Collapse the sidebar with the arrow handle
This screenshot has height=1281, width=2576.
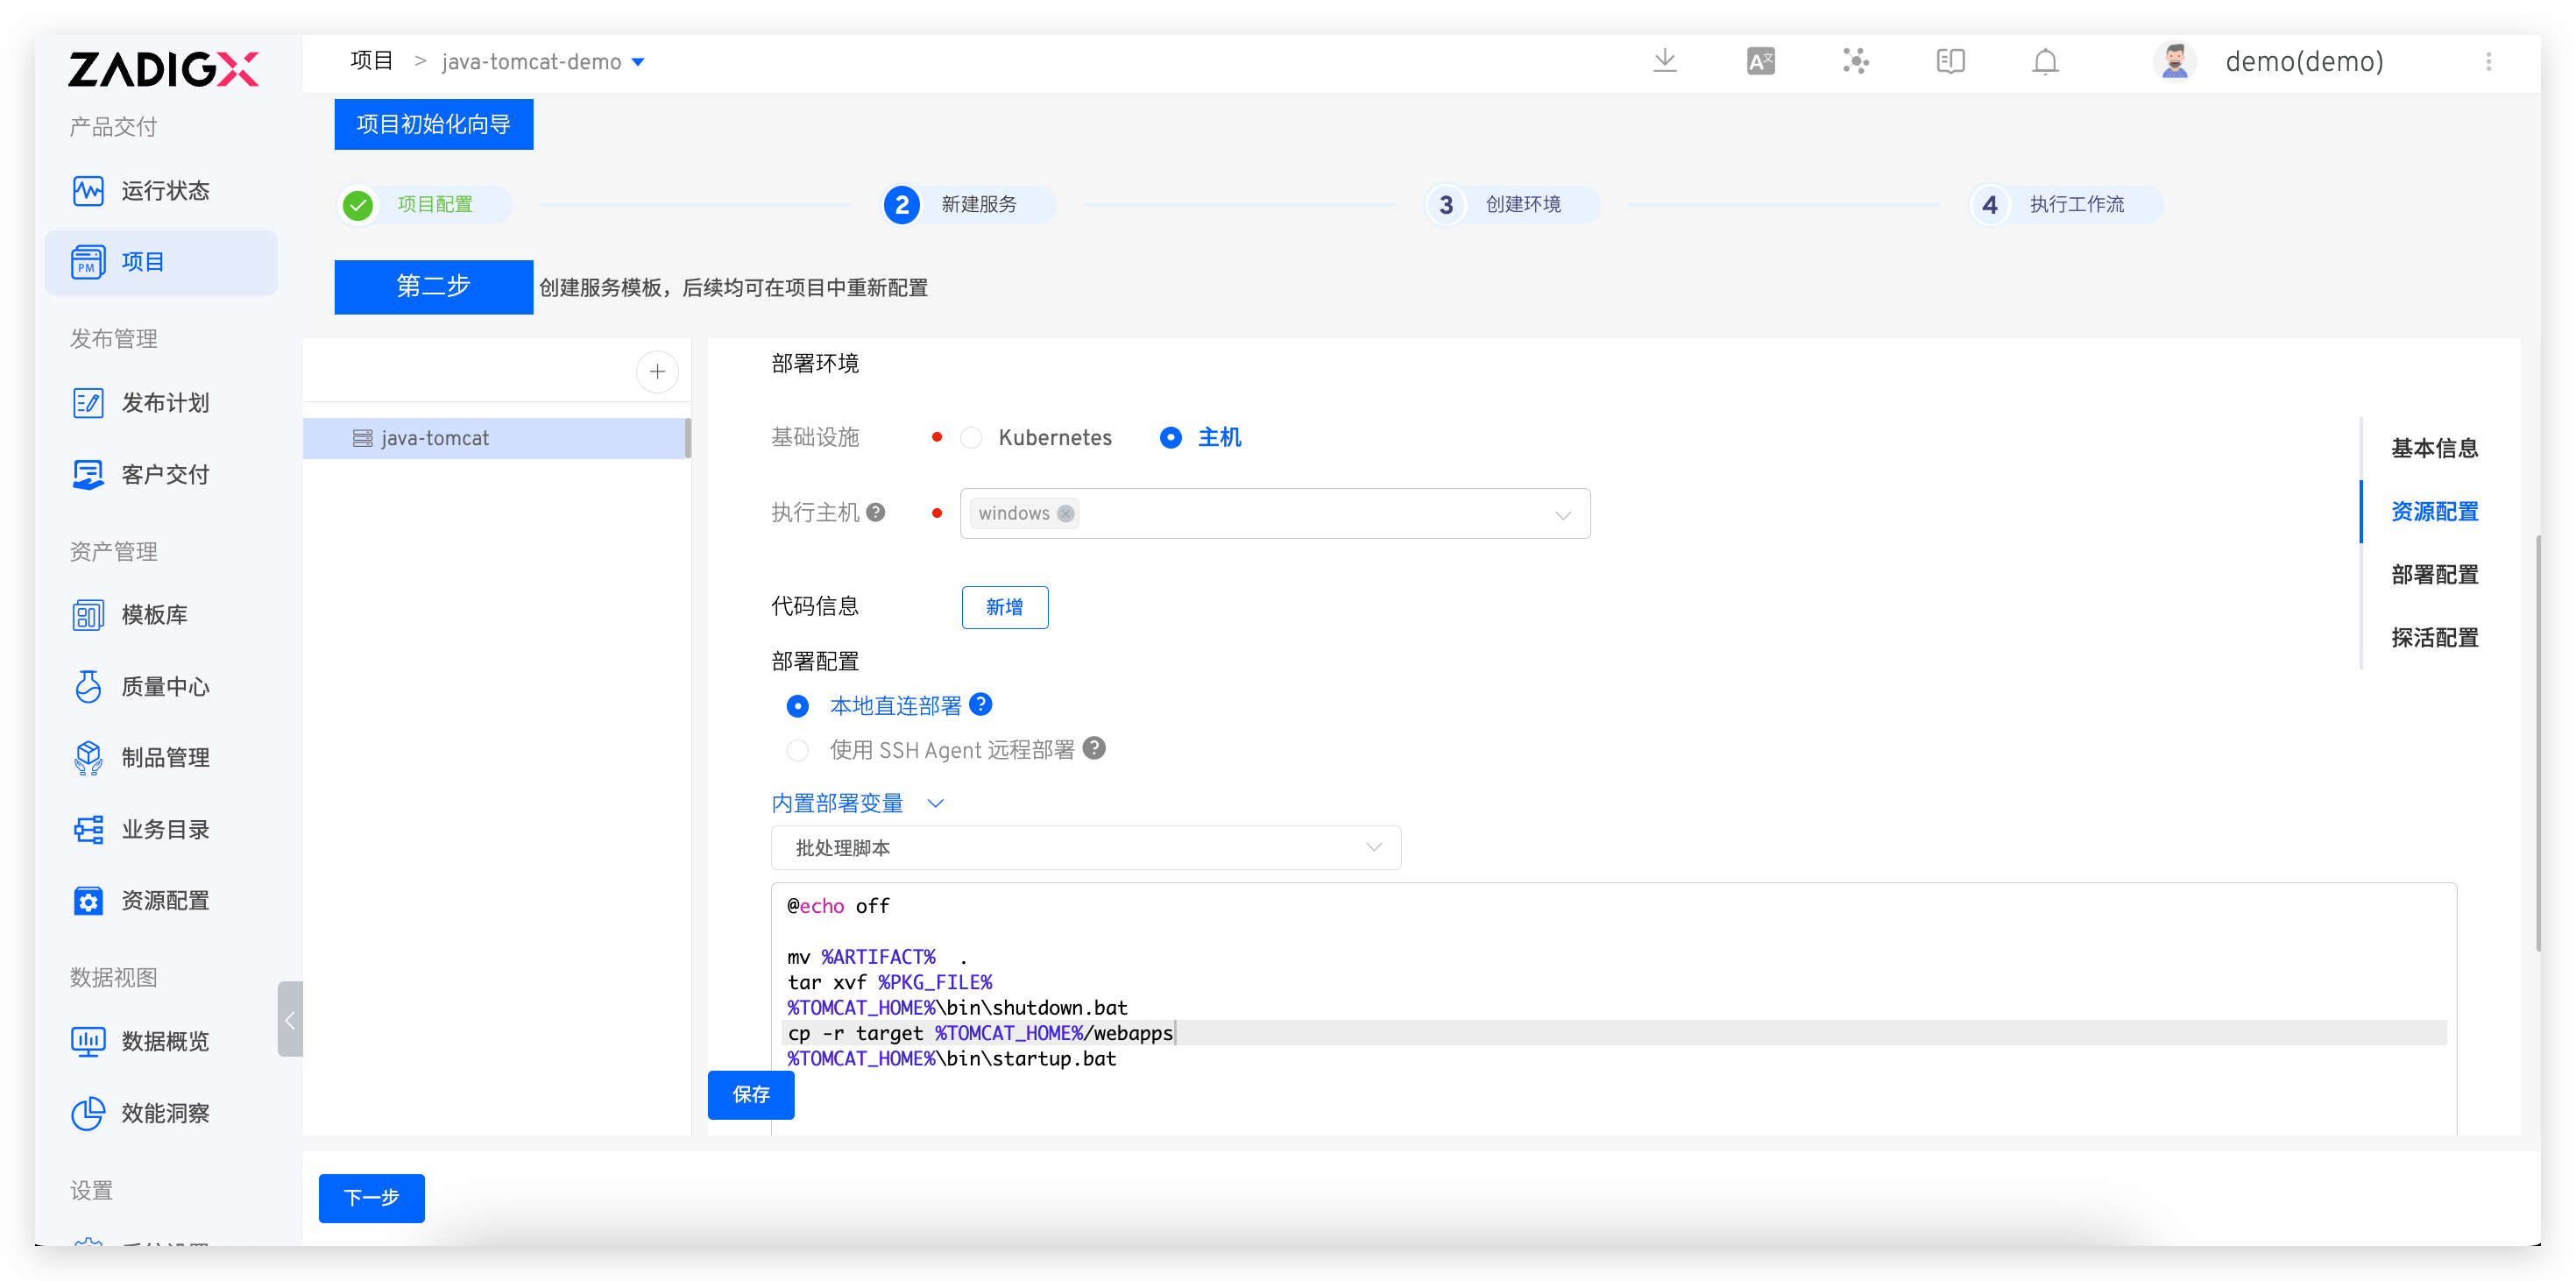coord(290,1020)
